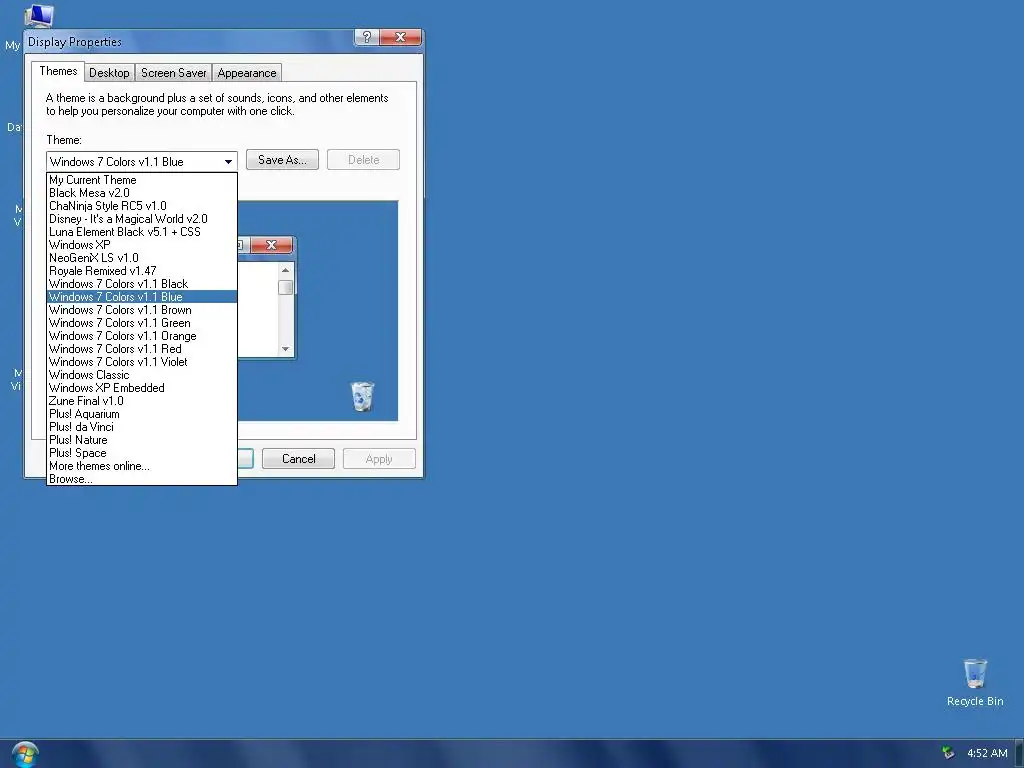Choose Black Mesa v2.0 theme
Screen dimensions: 1024x768
142,193
